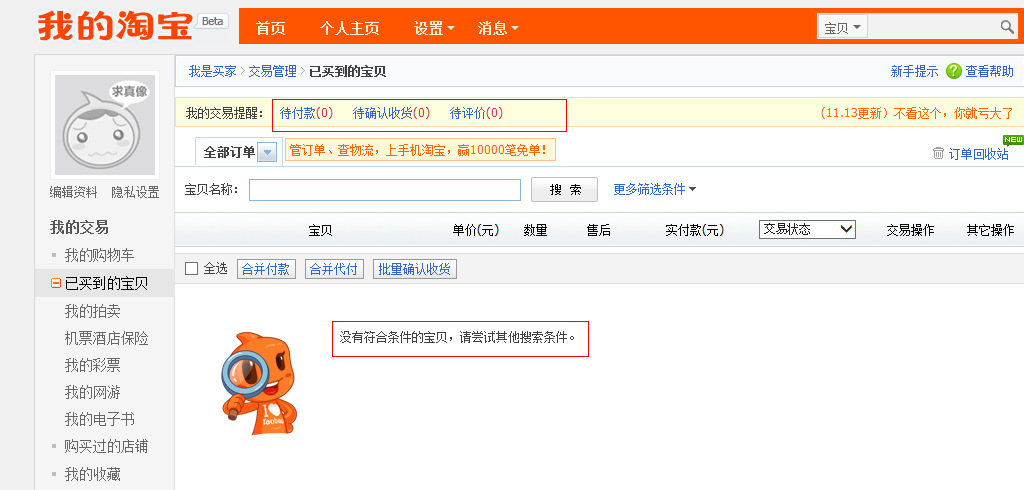This screenshot has height=490, width=1024.
Task: Open 我的购物车 in the sidebar
Action: click(99, 255)
